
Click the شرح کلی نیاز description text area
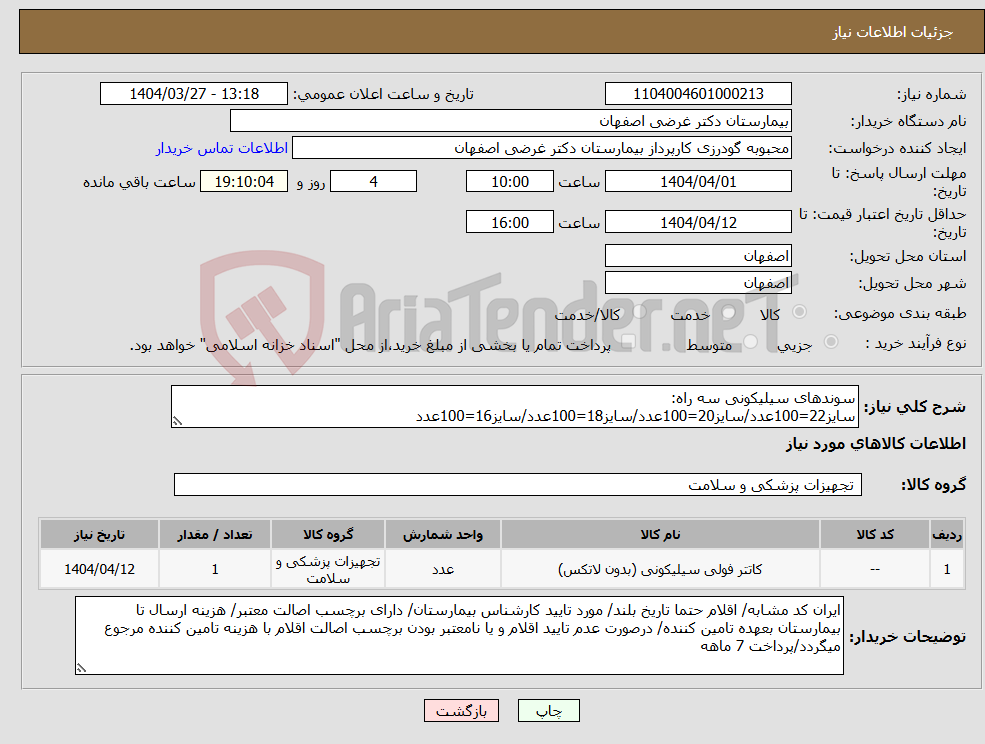click(514, 407)
